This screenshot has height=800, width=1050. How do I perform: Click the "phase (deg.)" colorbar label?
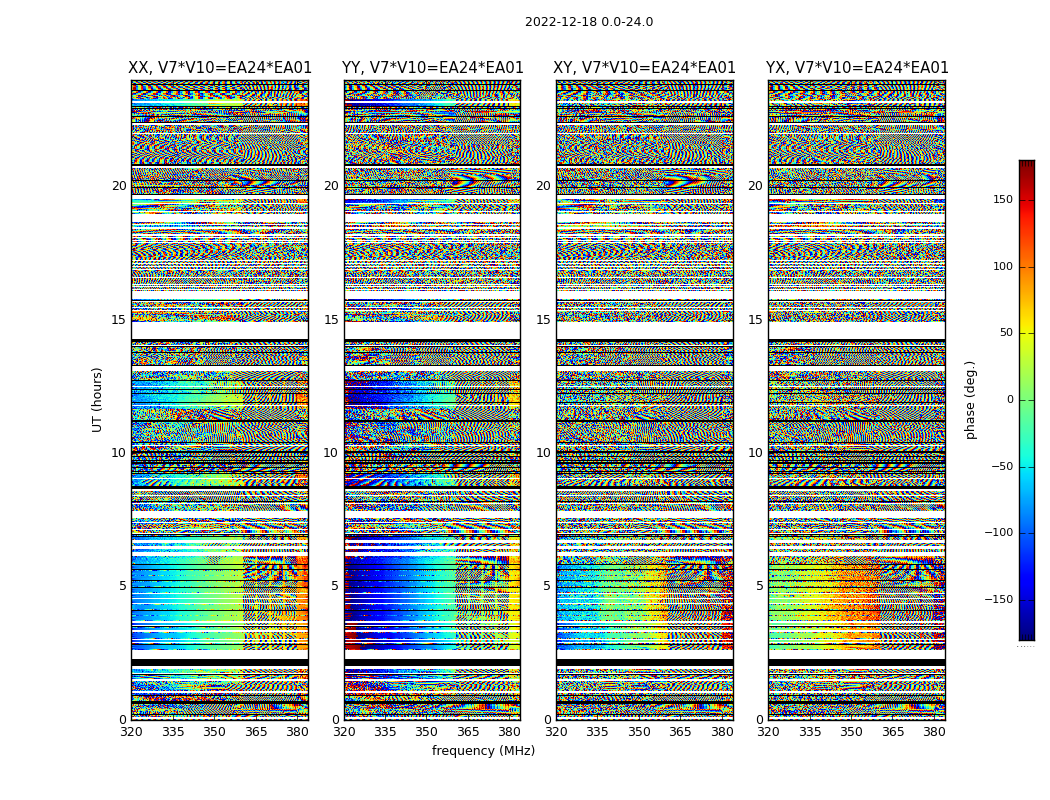coord(970,400)
